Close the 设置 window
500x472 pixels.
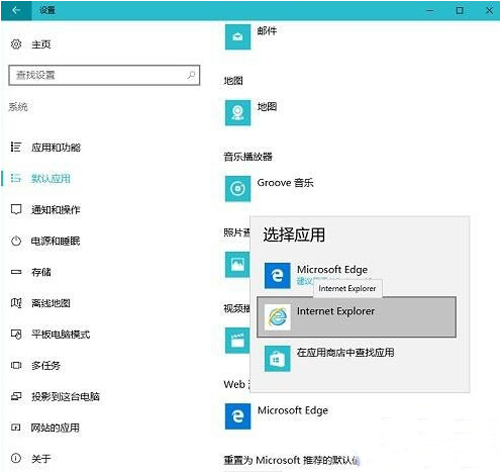pos(489,10)
